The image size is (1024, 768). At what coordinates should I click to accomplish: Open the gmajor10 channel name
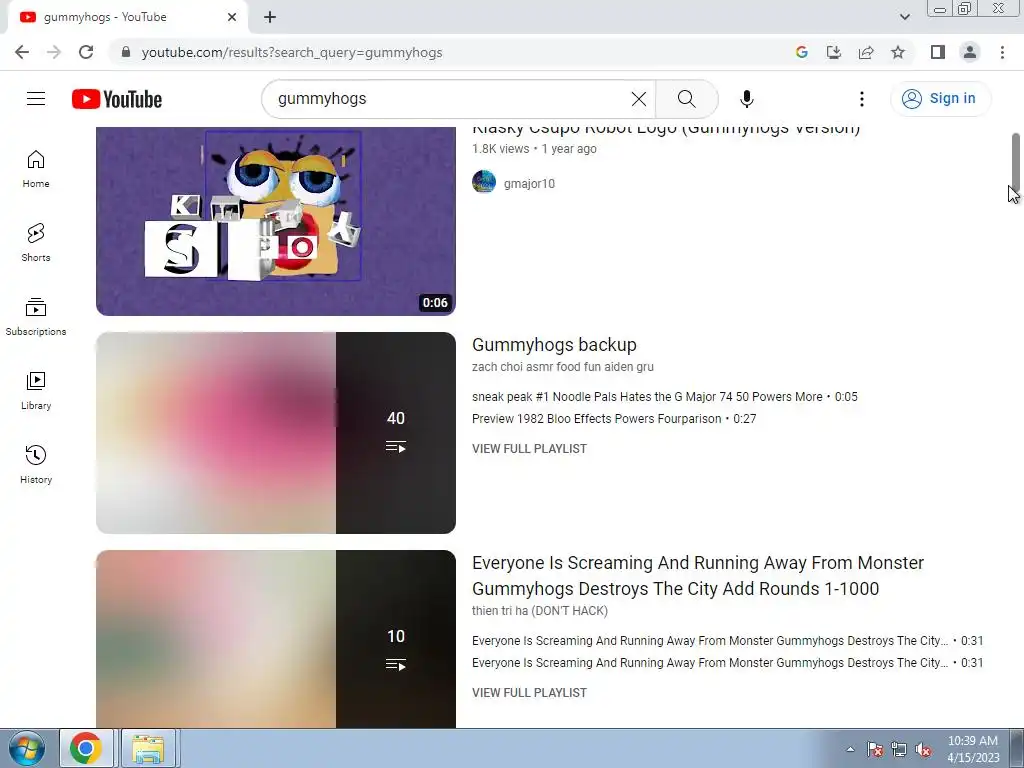point(529,184)
